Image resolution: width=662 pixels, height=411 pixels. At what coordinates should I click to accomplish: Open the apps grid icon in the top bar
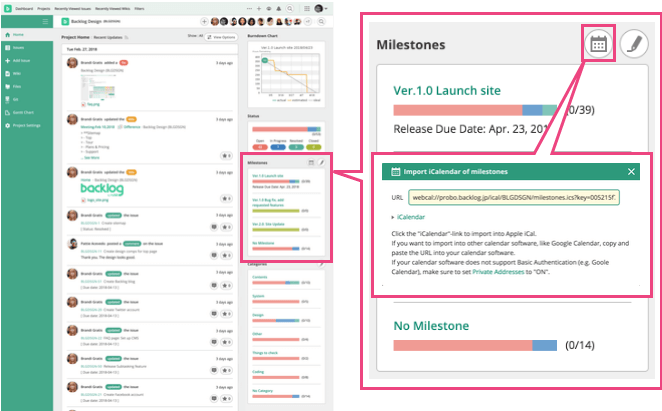(x=307, y=8)
